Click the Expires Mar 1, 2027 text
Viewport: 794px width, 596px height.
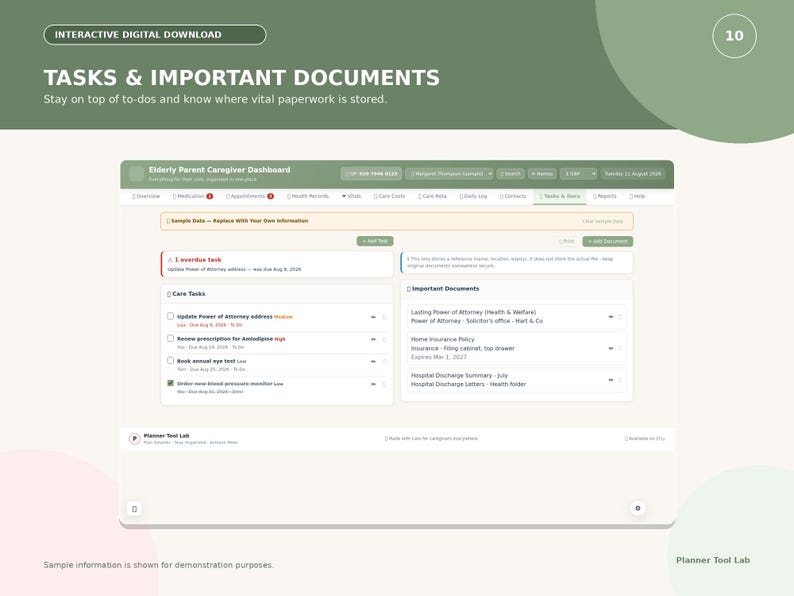tap(439, 357)
